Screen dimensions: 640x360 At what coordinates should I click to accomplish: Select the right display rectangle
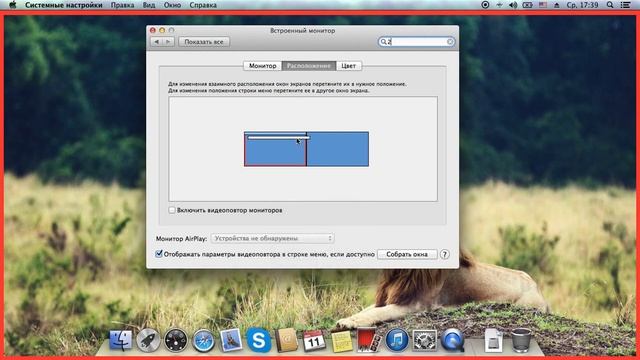click(338, 149)
